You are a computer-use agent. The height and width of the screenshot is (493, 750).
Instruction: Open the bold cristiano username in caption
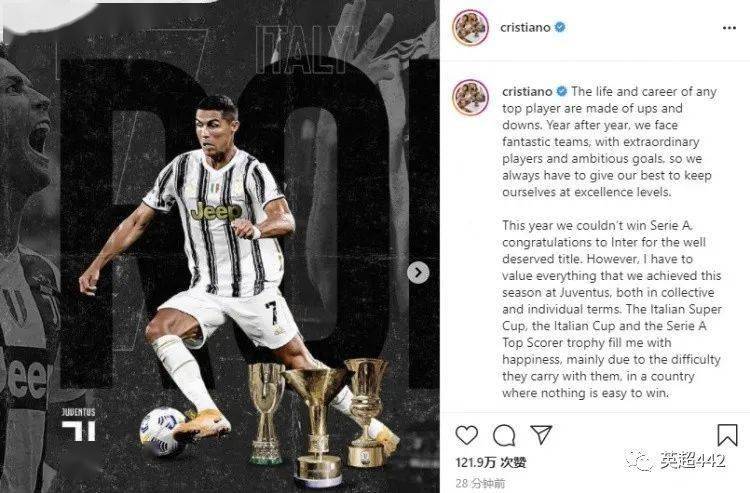click(527, 91)
